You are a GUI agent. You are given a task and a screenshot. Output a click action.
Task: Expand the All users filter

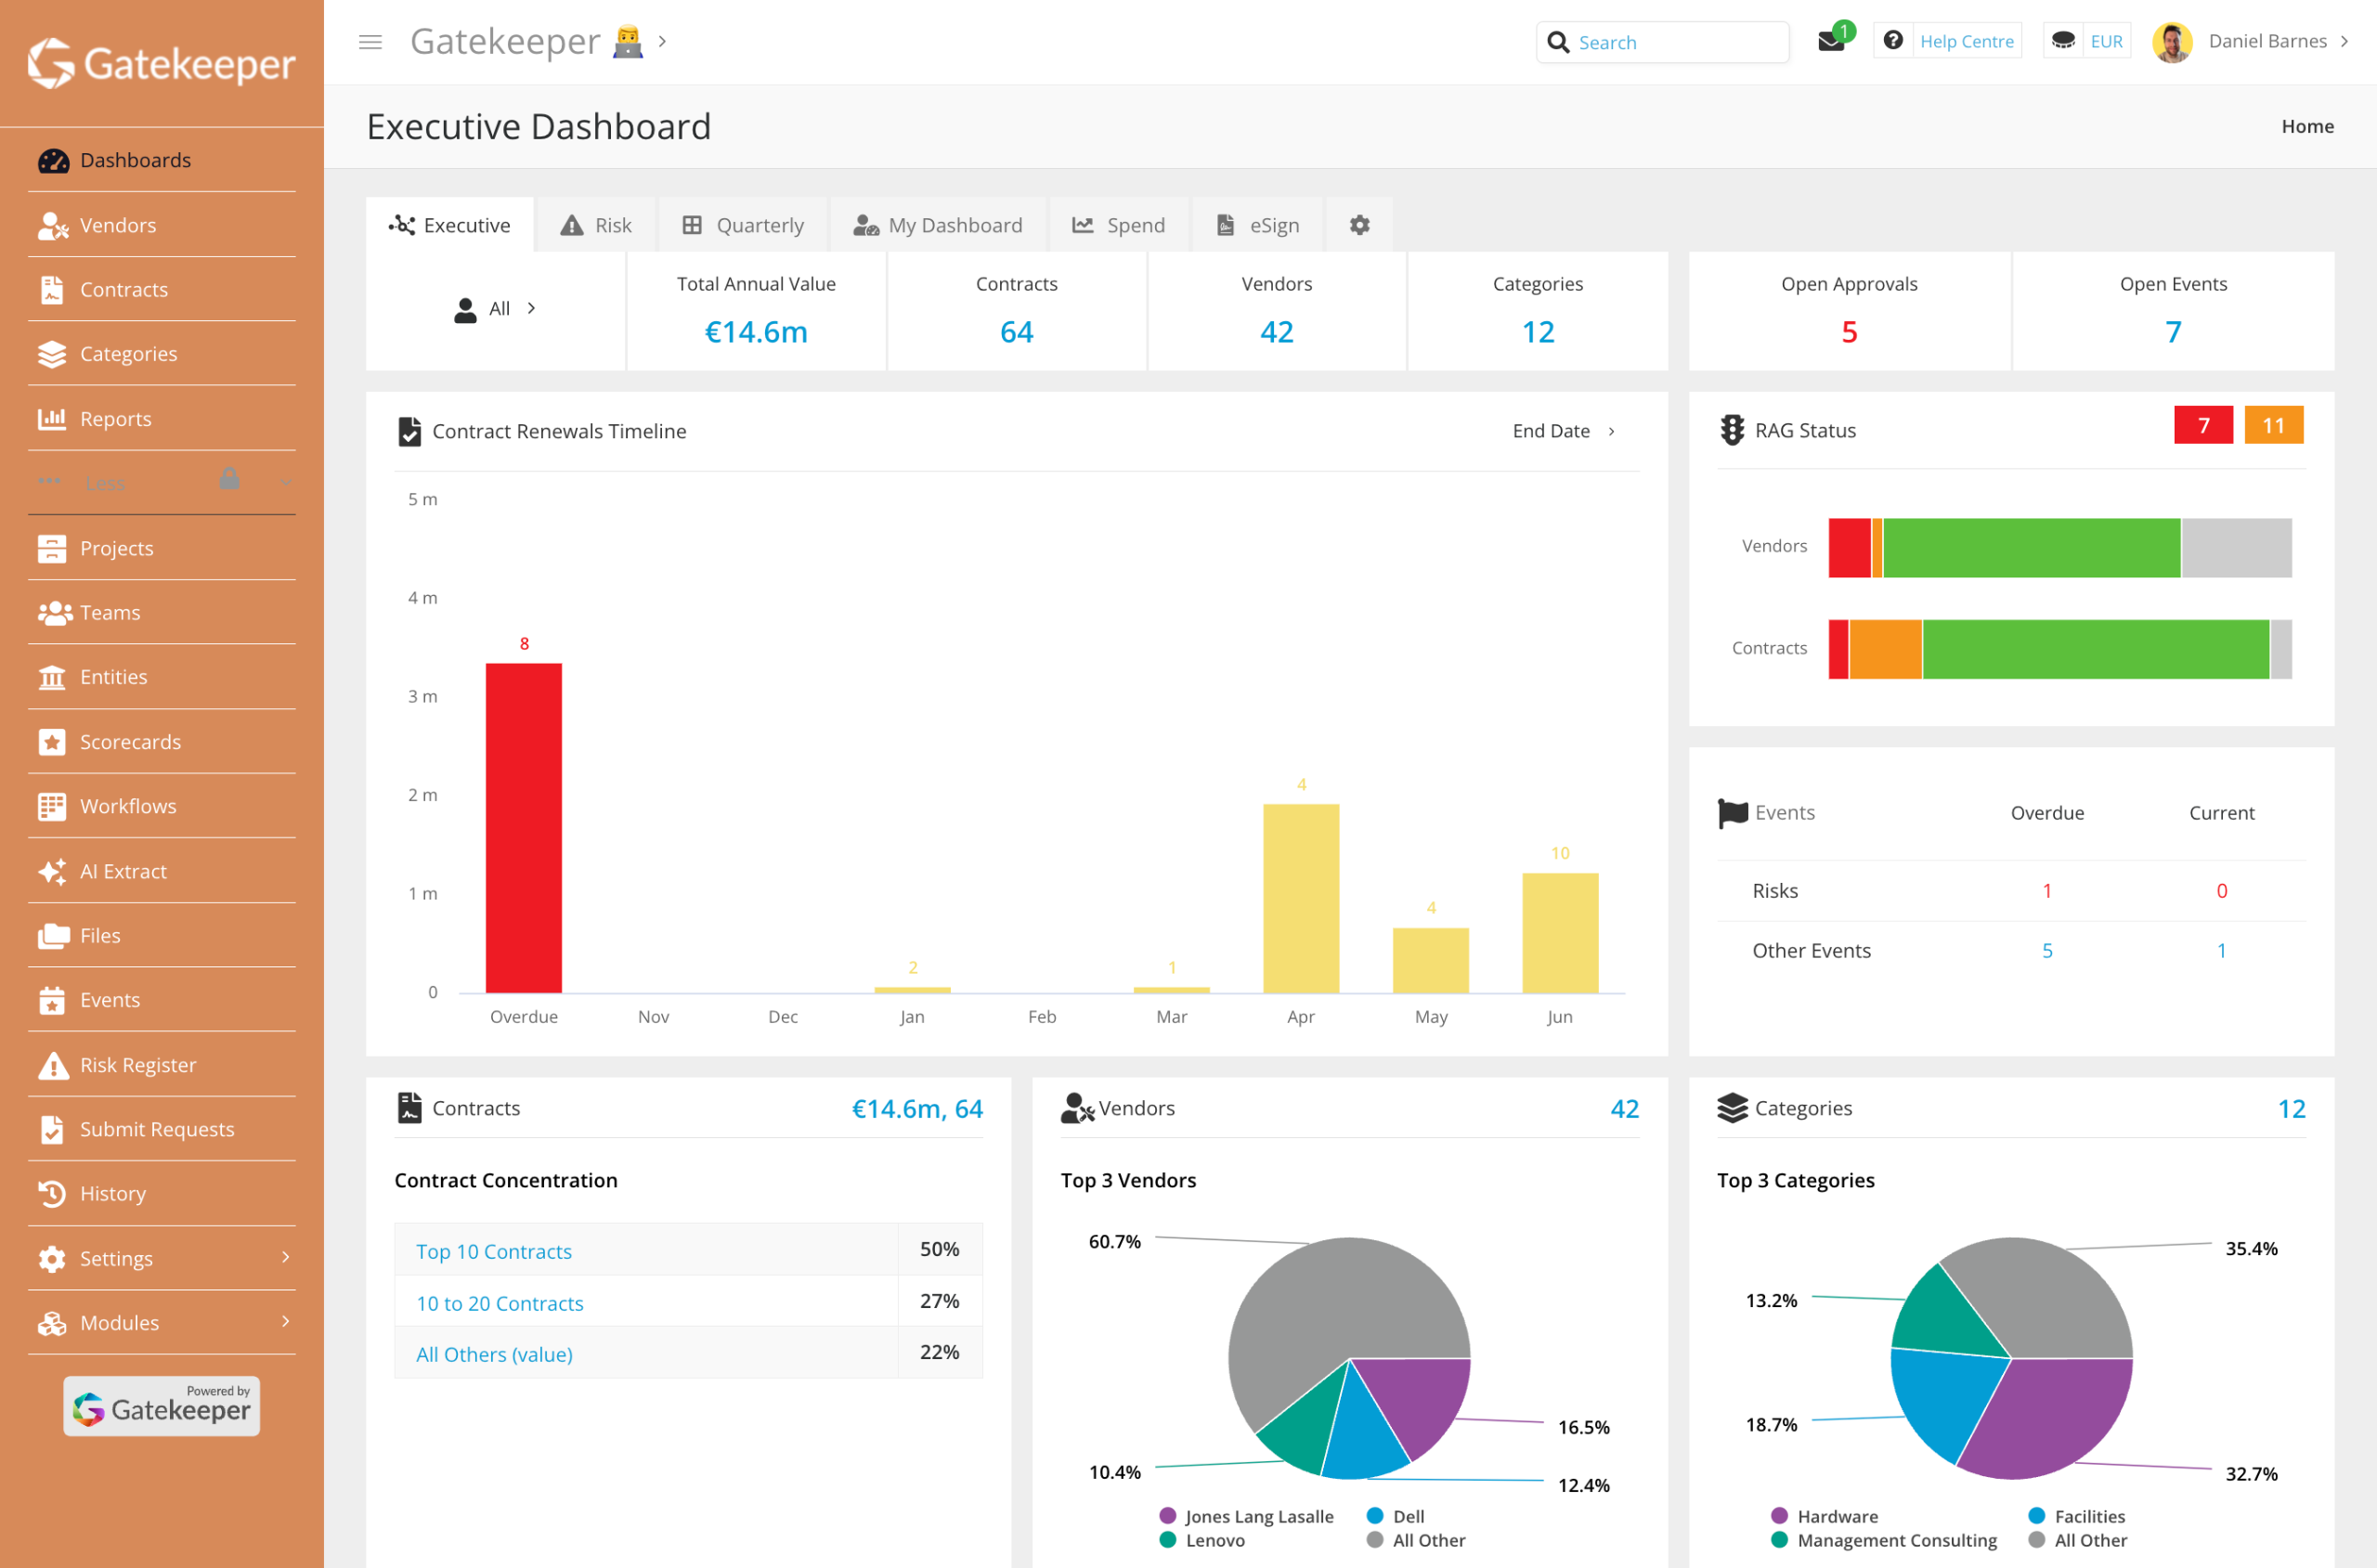[x=497, y=309]
